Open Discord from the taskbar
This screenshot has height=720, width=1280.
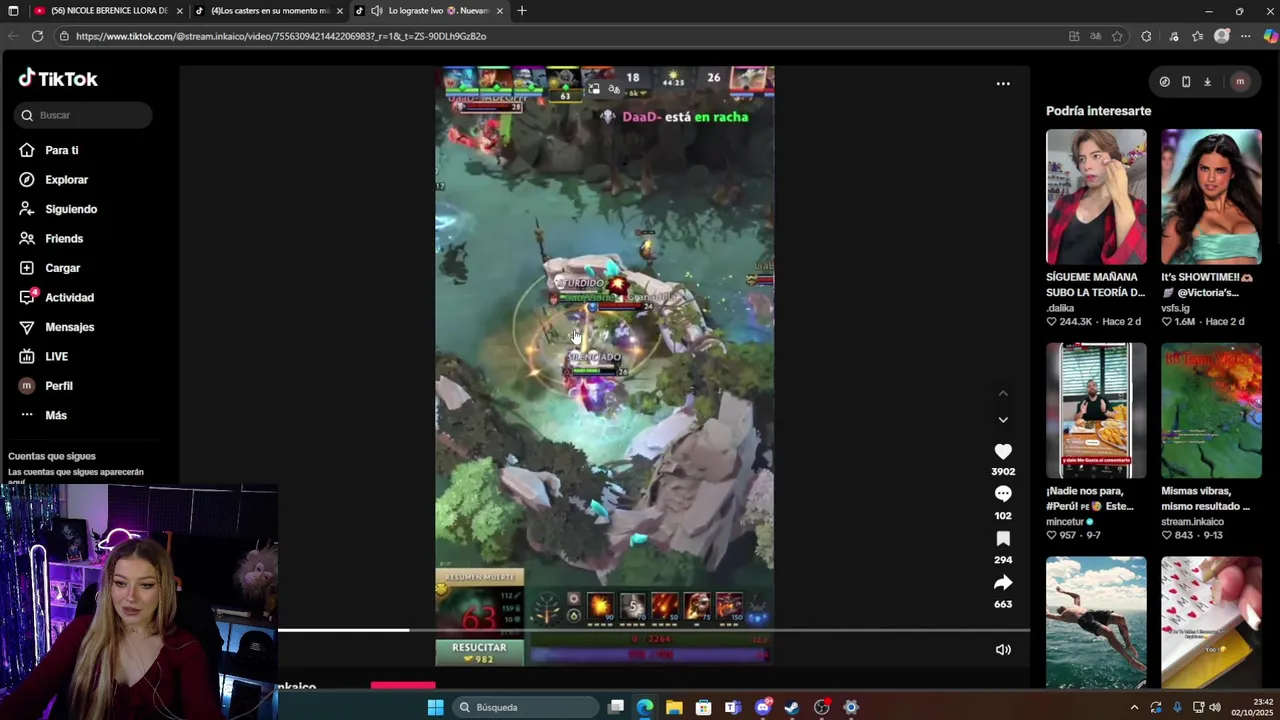click(x=763, y=707)
